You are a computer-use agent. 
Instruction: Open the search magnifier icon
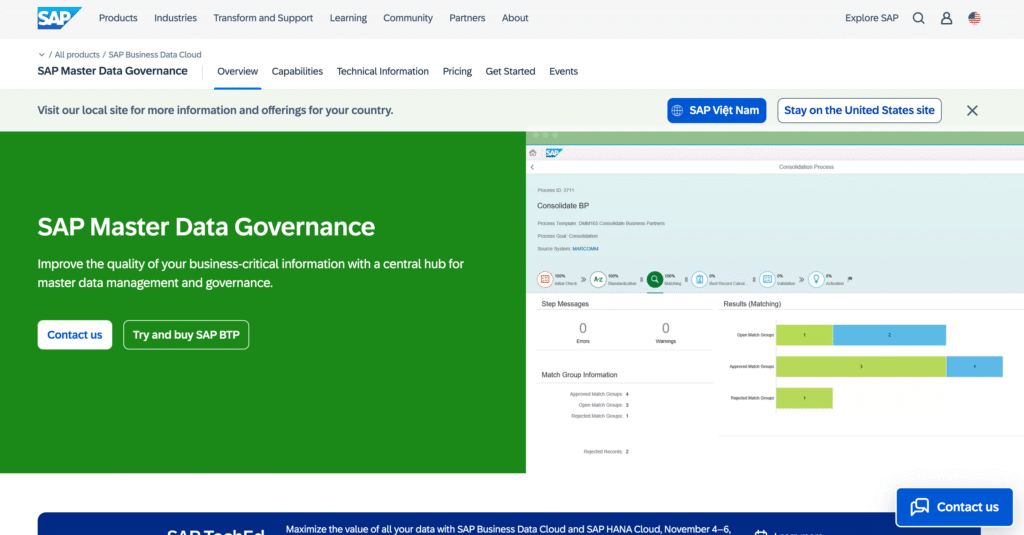pyautogui.click(x=918, y=18)
